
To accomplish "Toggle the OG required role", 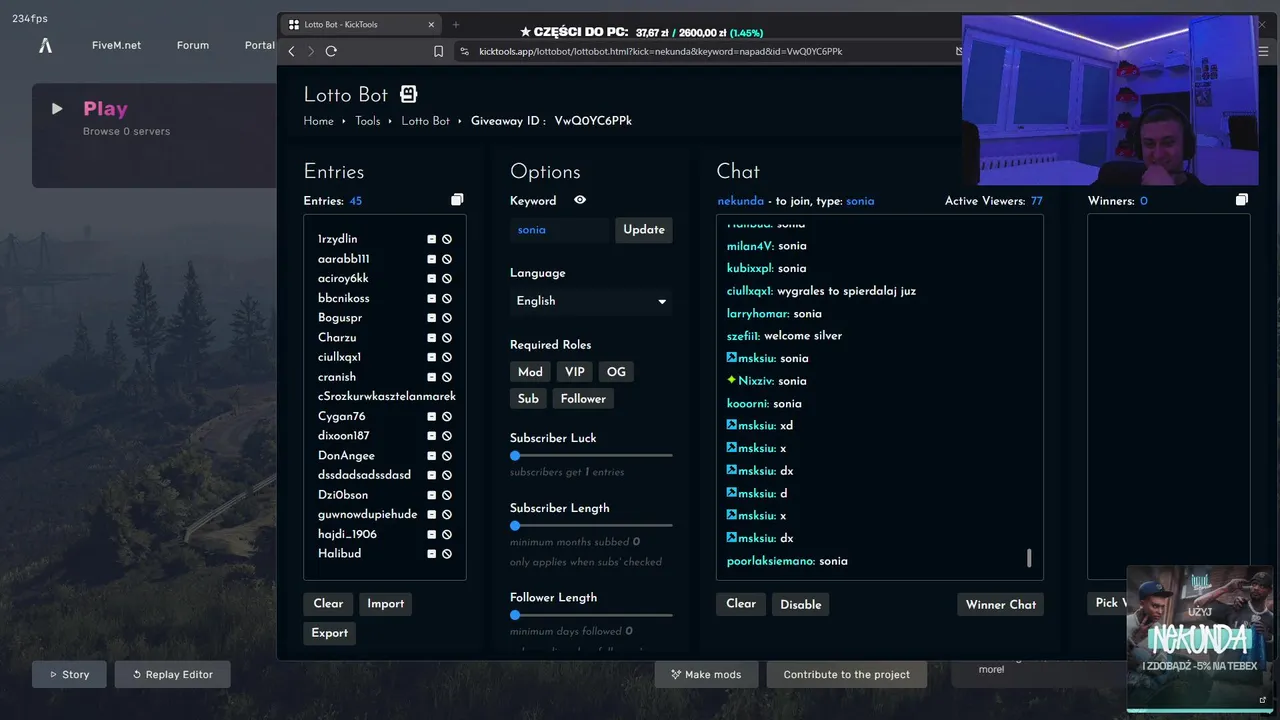I will (616, 372).
